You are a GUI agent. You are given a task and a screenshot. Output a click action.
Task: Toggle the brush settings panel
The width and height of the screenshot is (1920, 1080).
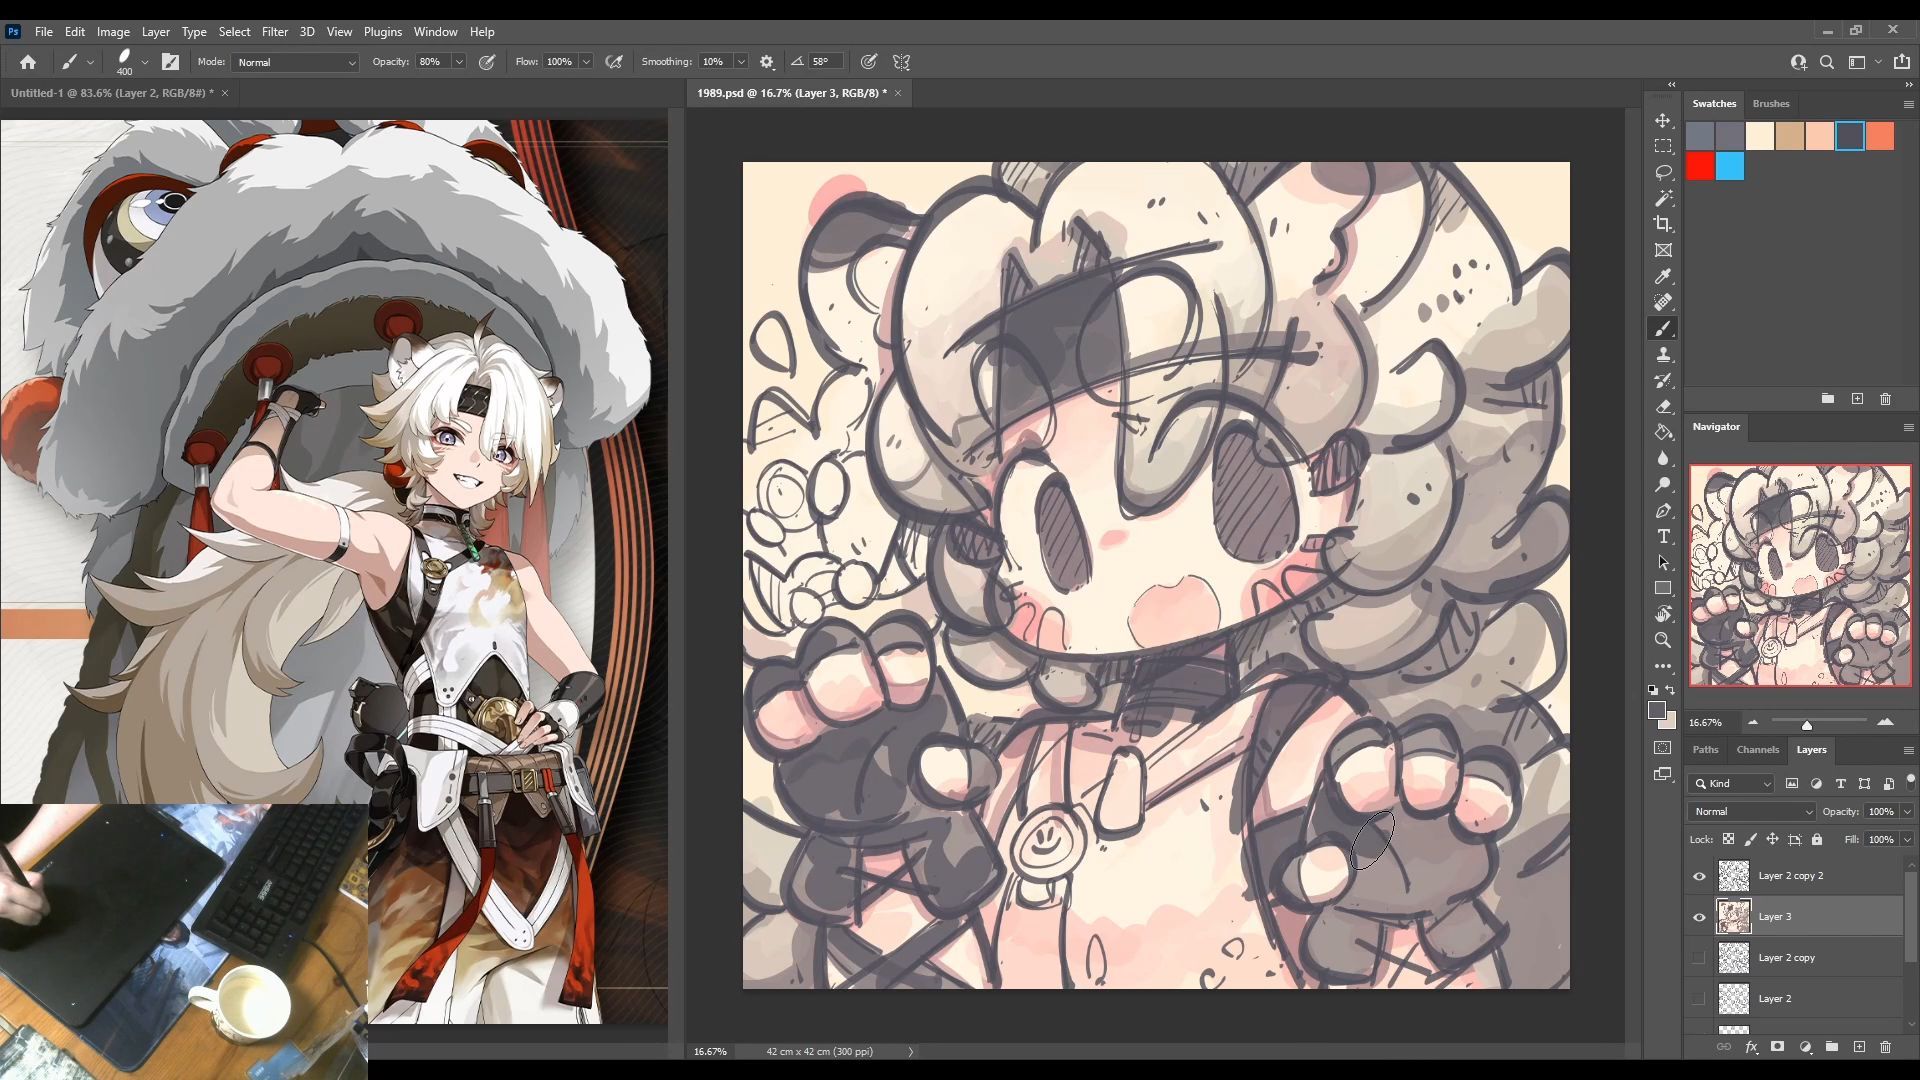coord(171,62)
